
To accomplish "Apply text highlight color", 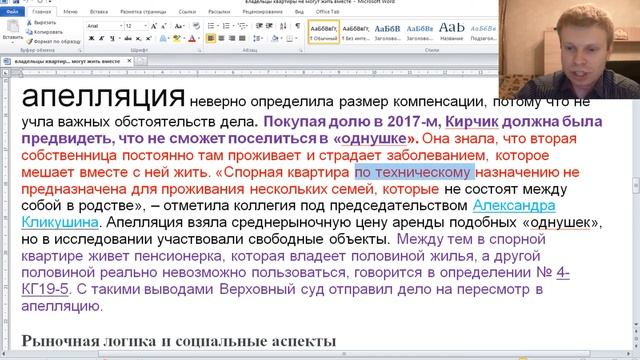I will [177, 38].
